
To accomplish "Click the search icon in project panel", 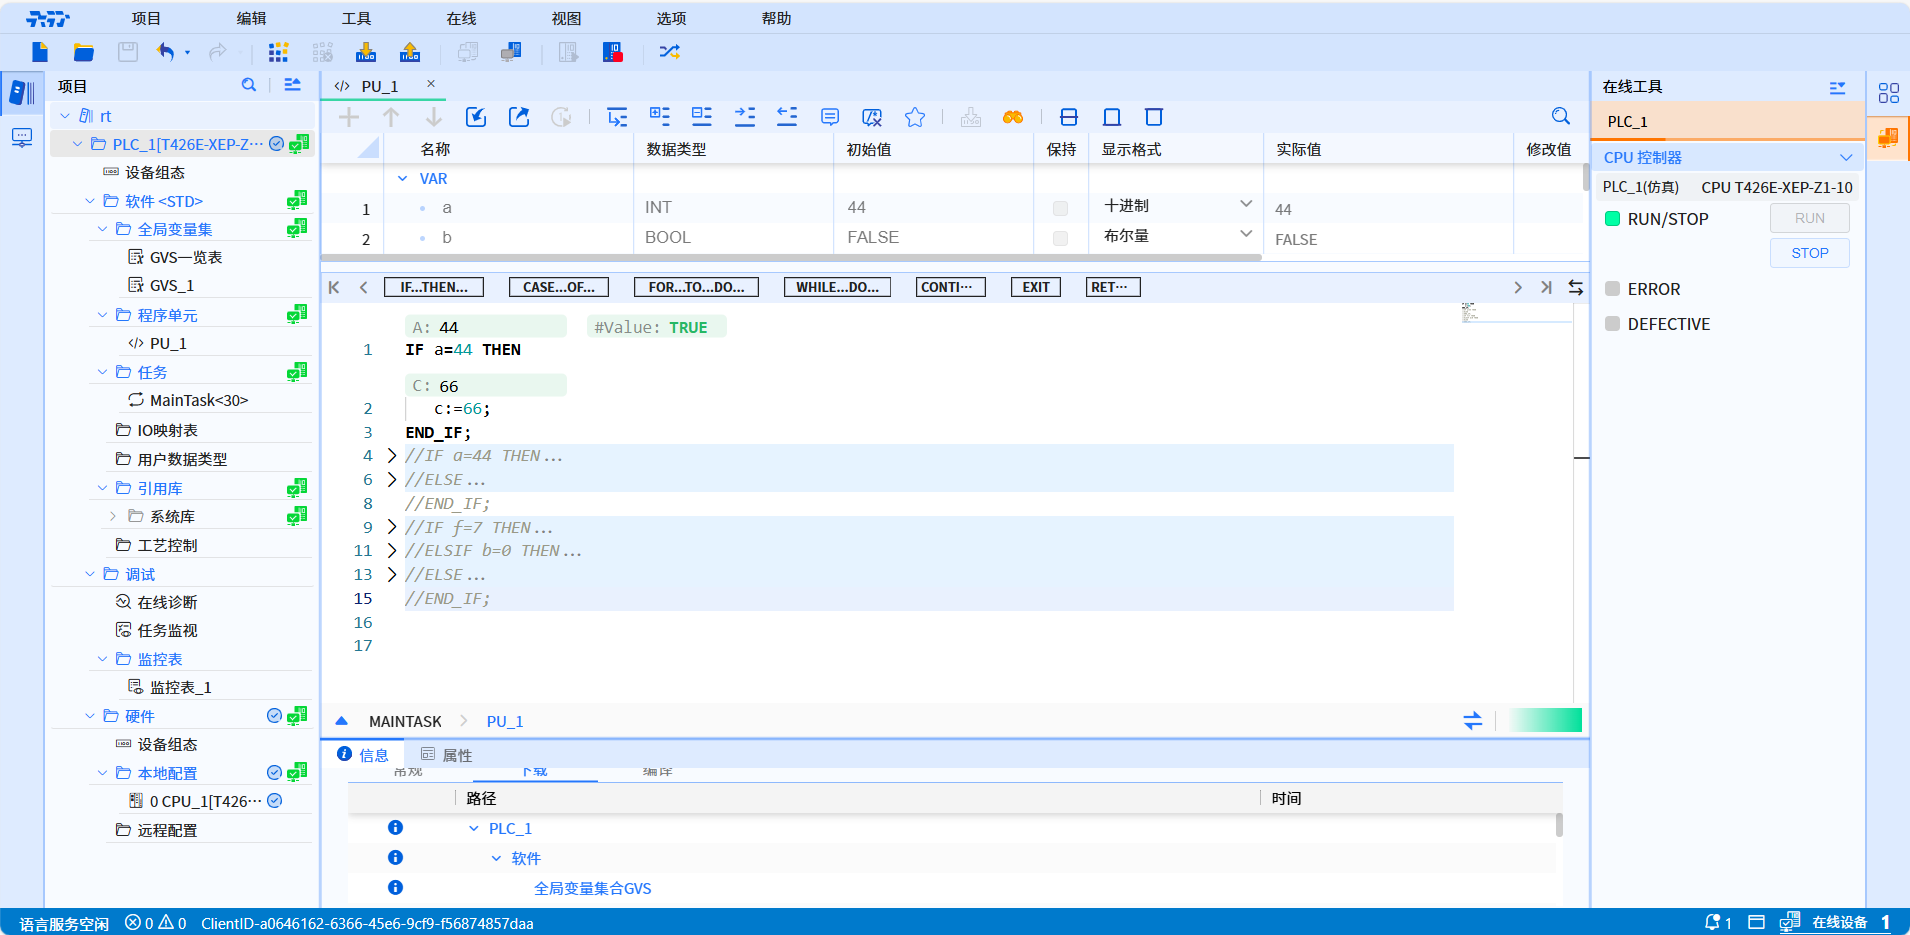I will (249, 85).
